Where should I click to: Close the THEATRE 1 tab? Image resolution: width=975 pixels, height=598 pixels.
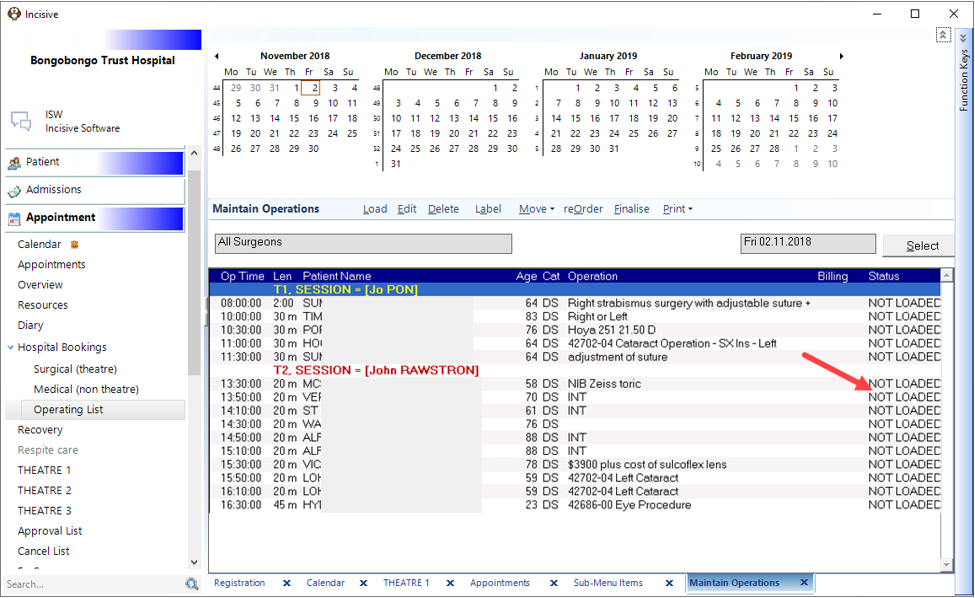click(450, 583)
